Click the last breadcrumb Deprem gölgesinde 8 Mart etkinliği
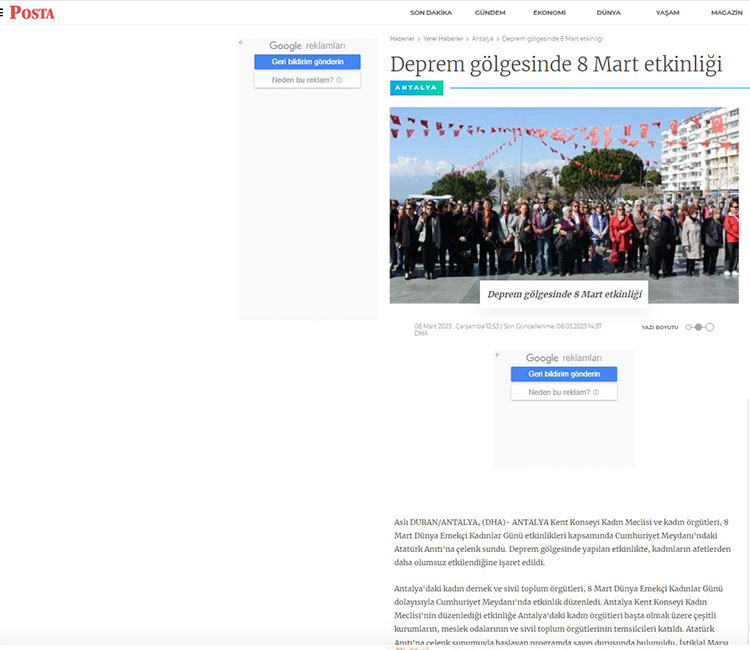The image size is (750, 650). [552, 39]
